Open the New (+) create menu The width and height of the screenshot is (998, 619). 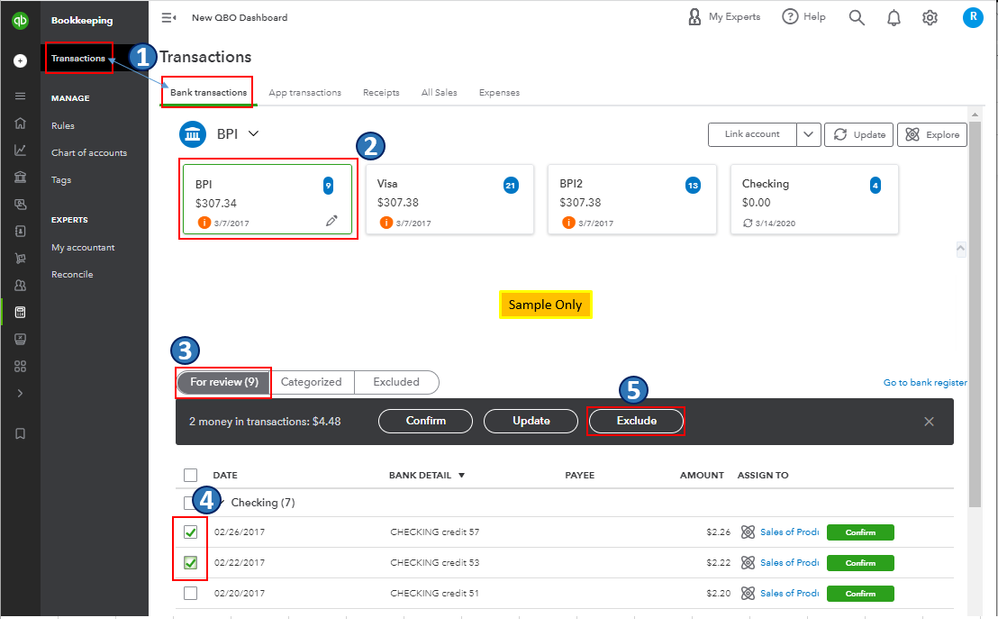(x=20, y=60)
